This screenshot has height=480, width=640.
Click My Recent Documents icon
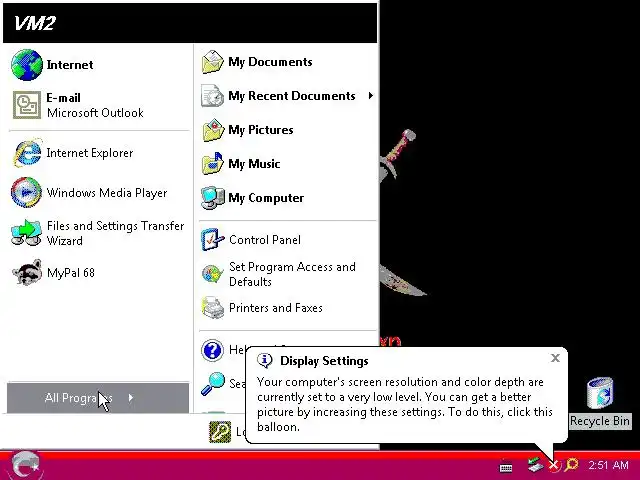click(x=213, y=96)
